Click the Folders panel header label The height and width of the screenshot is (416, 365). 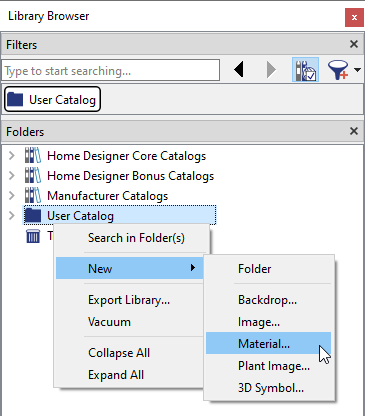point(25,132)
